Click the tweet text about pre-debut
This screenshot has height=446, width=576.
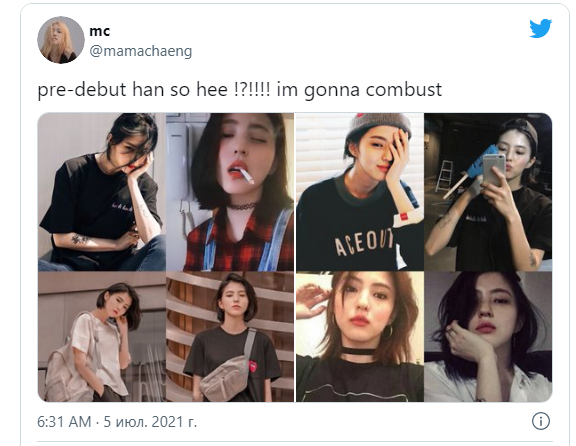tap(240, 90)
